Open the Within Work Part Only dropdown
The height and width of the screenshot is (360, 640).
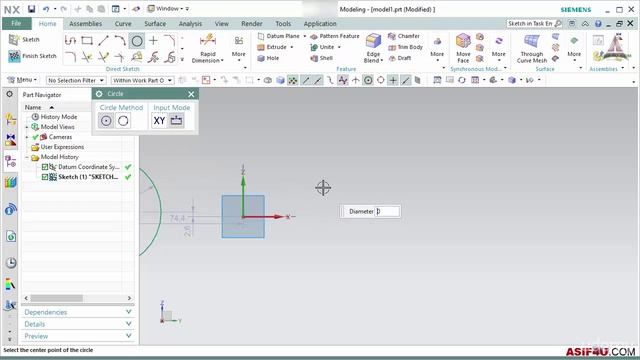142,80
